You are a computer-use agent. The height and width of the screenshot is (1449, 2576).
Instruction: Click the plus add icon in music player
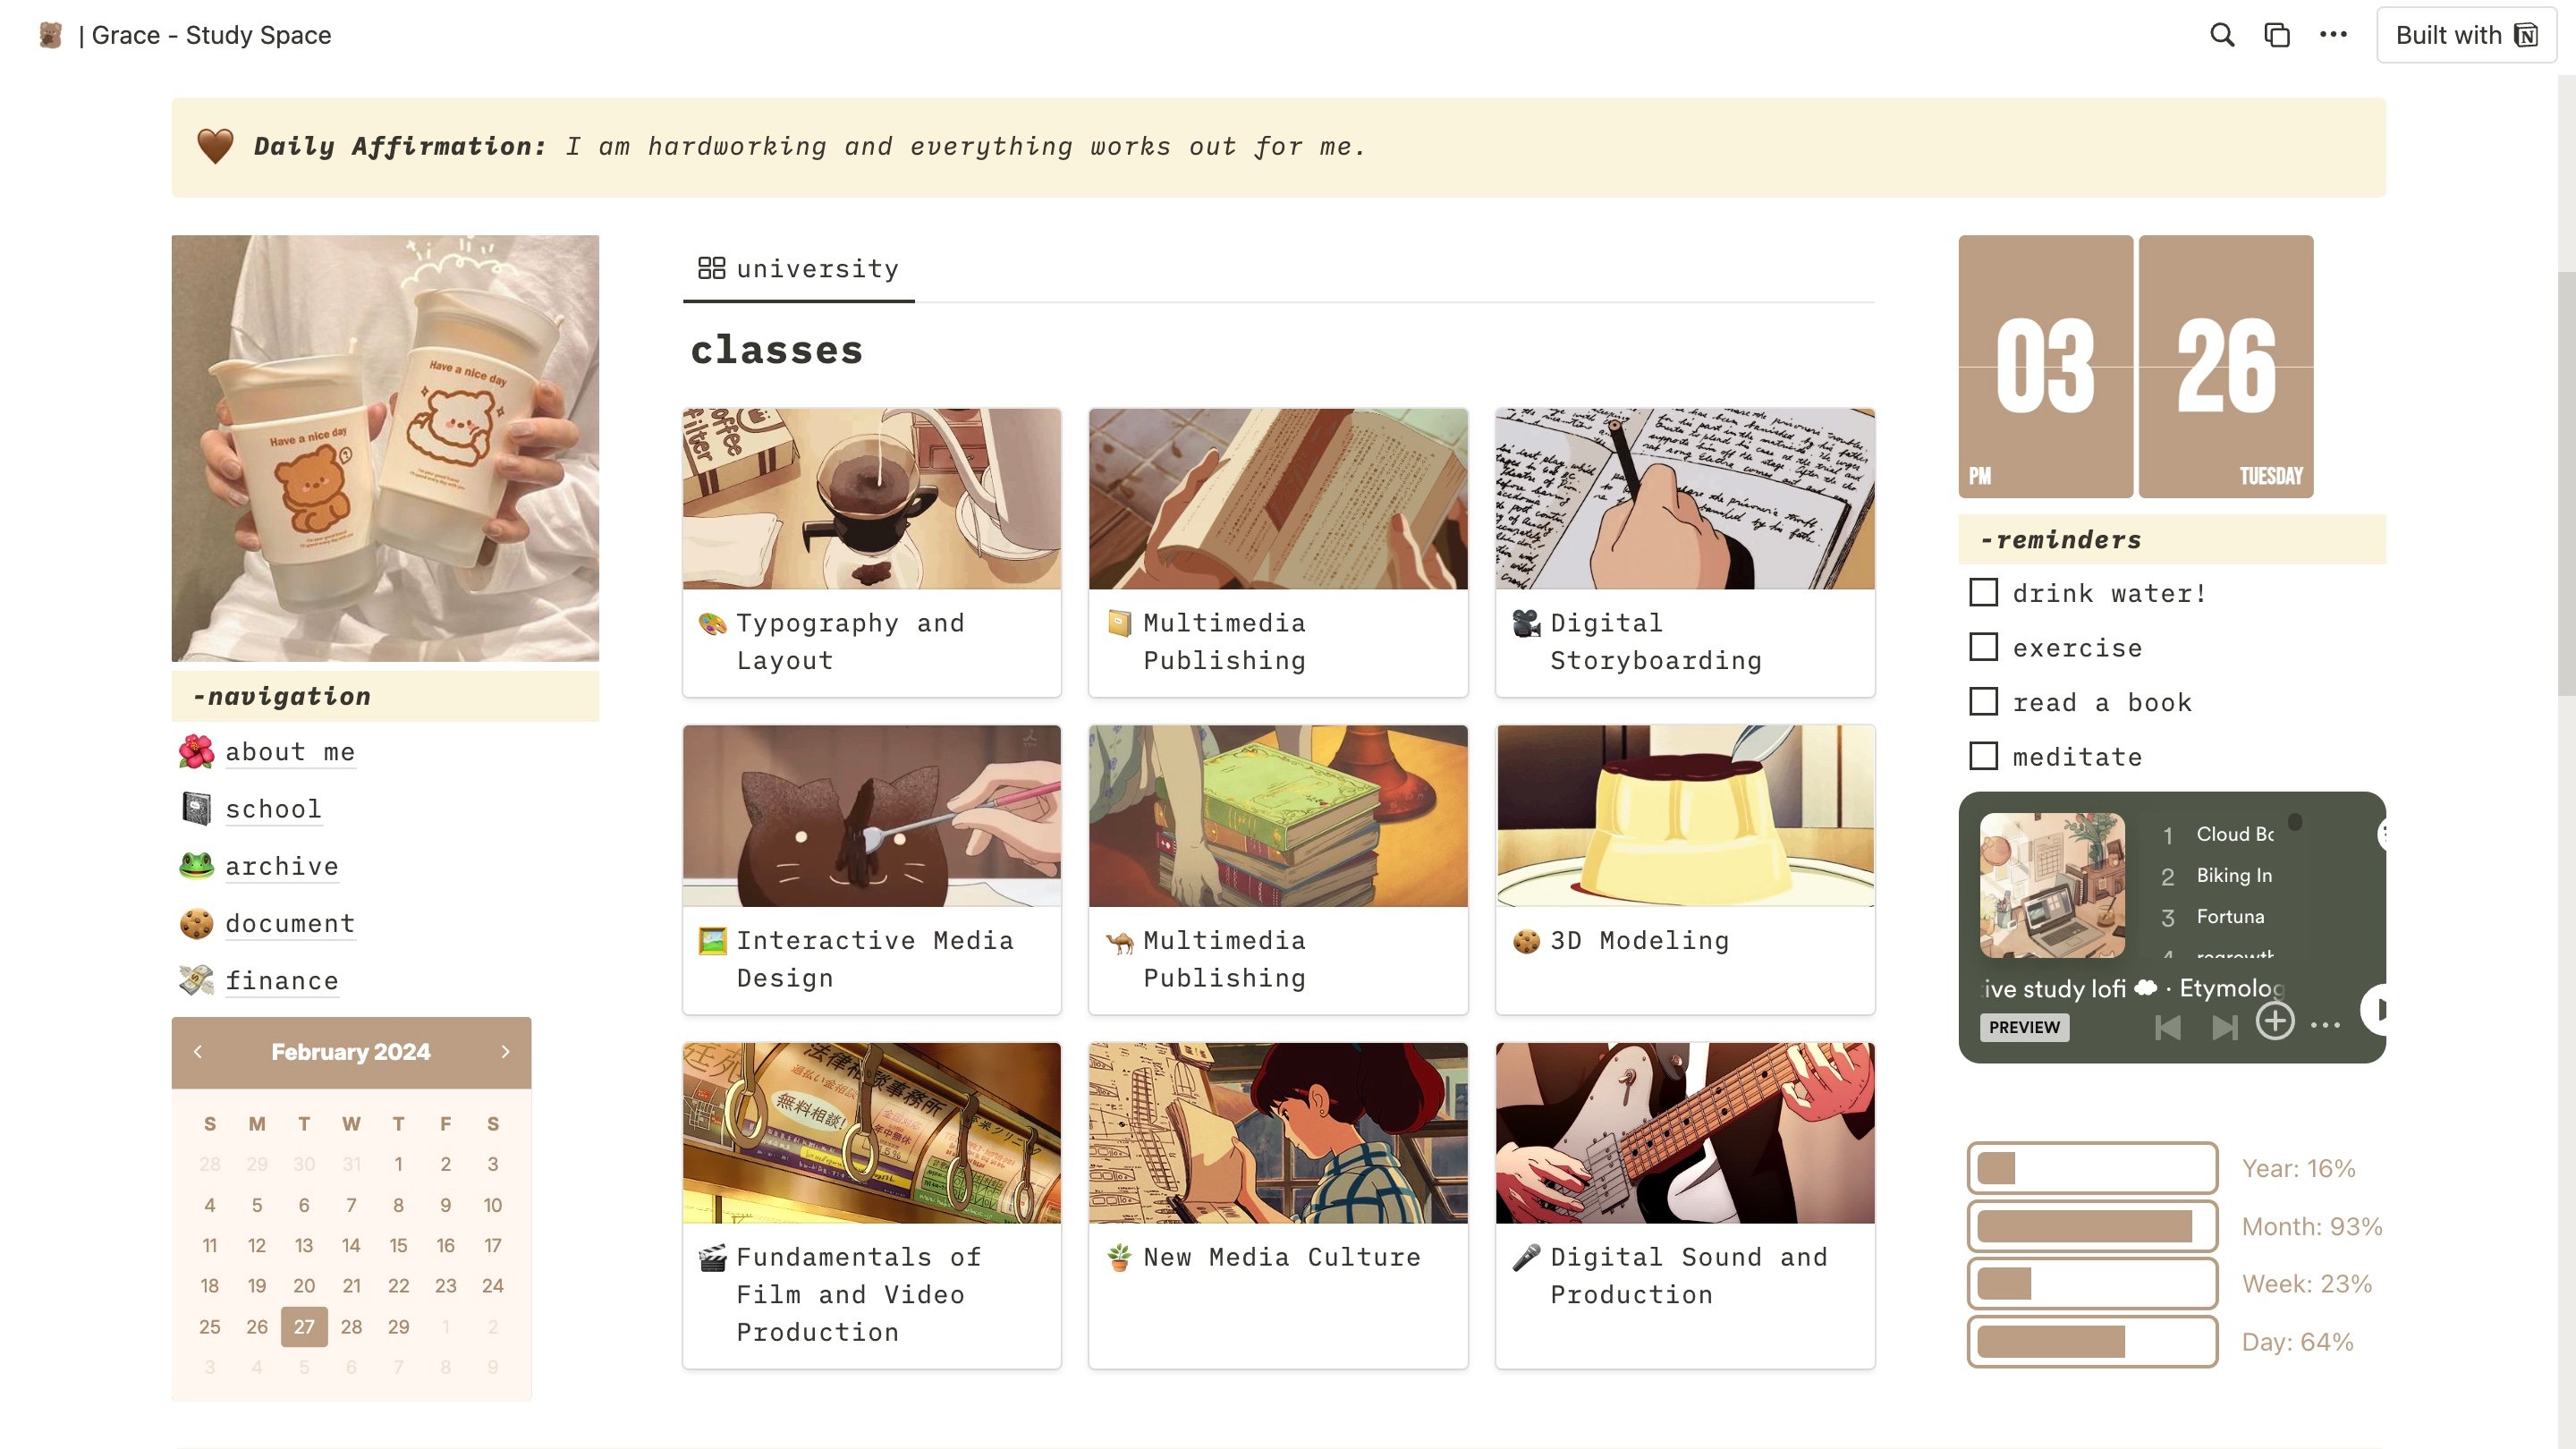point(2275,1021)
